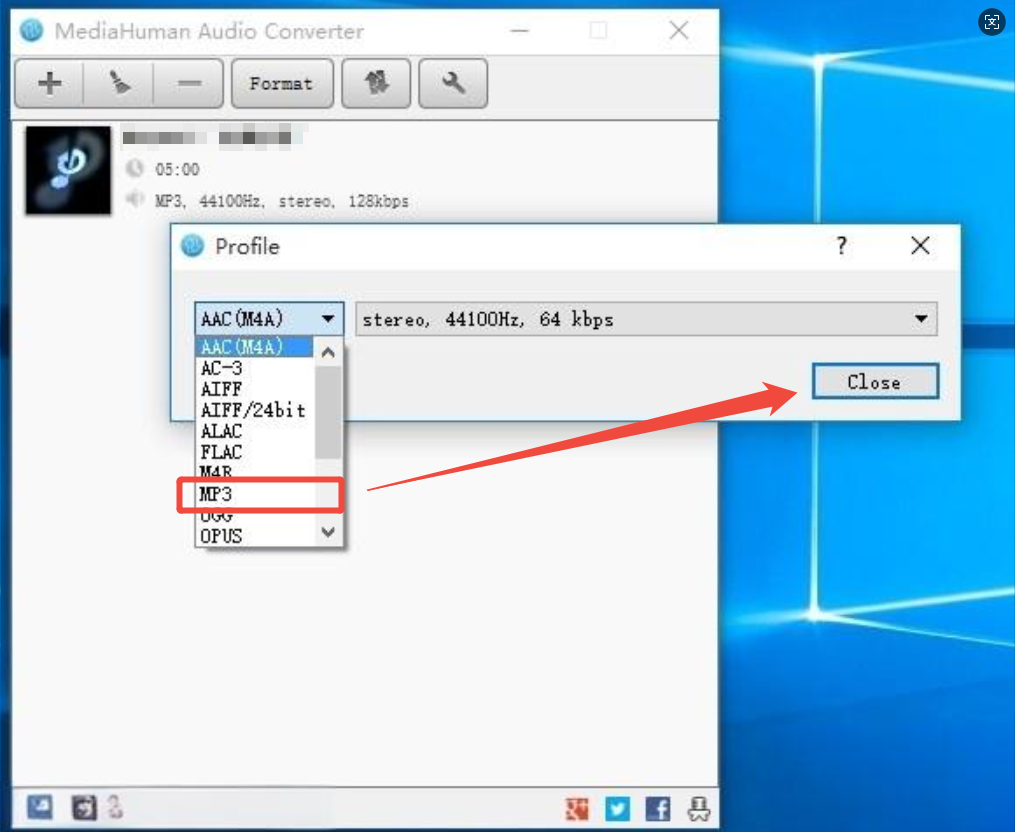Select the 05:00 track duration text
1015x834 pixels.
(x=177, y=170)
